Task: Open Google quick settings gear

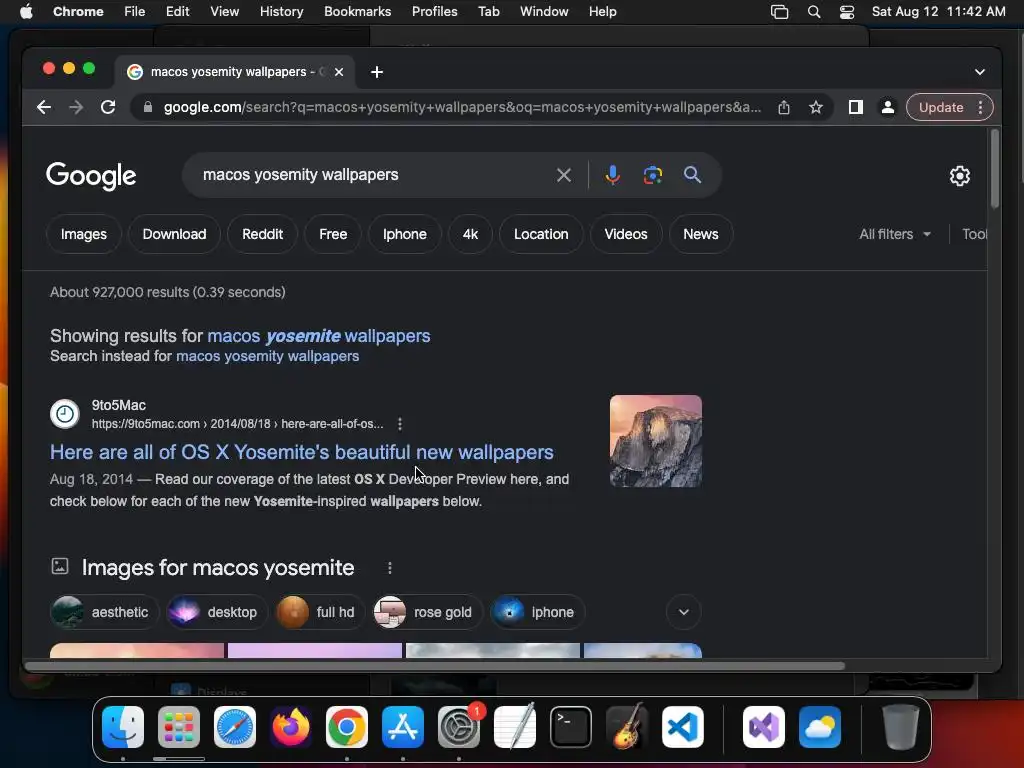Action: click(x=959, y=176)
